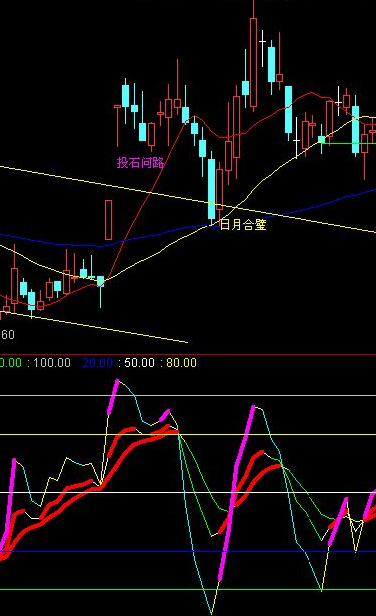
Task: Click the green horizontal line at the indicator's bottom
Action: [188, 589]
